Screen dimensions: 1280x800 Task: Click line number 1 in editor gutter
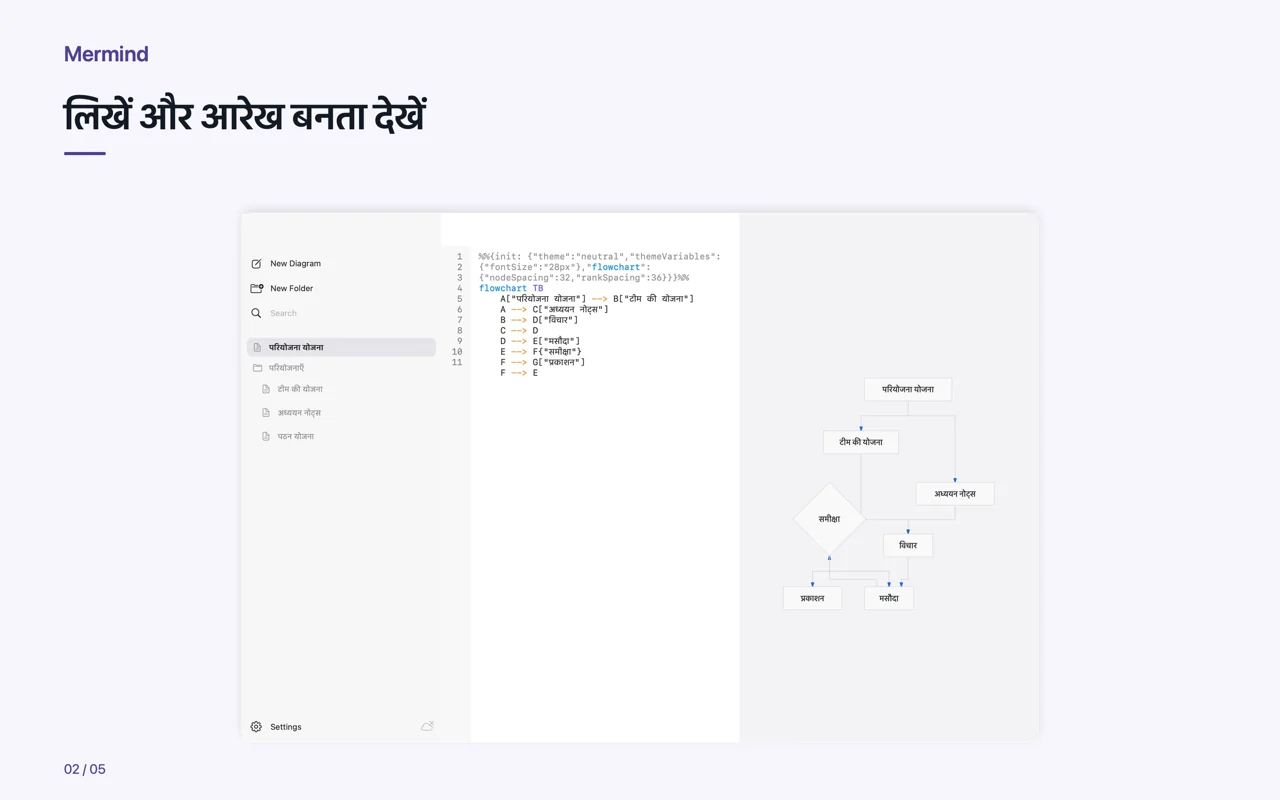point(459,257)
